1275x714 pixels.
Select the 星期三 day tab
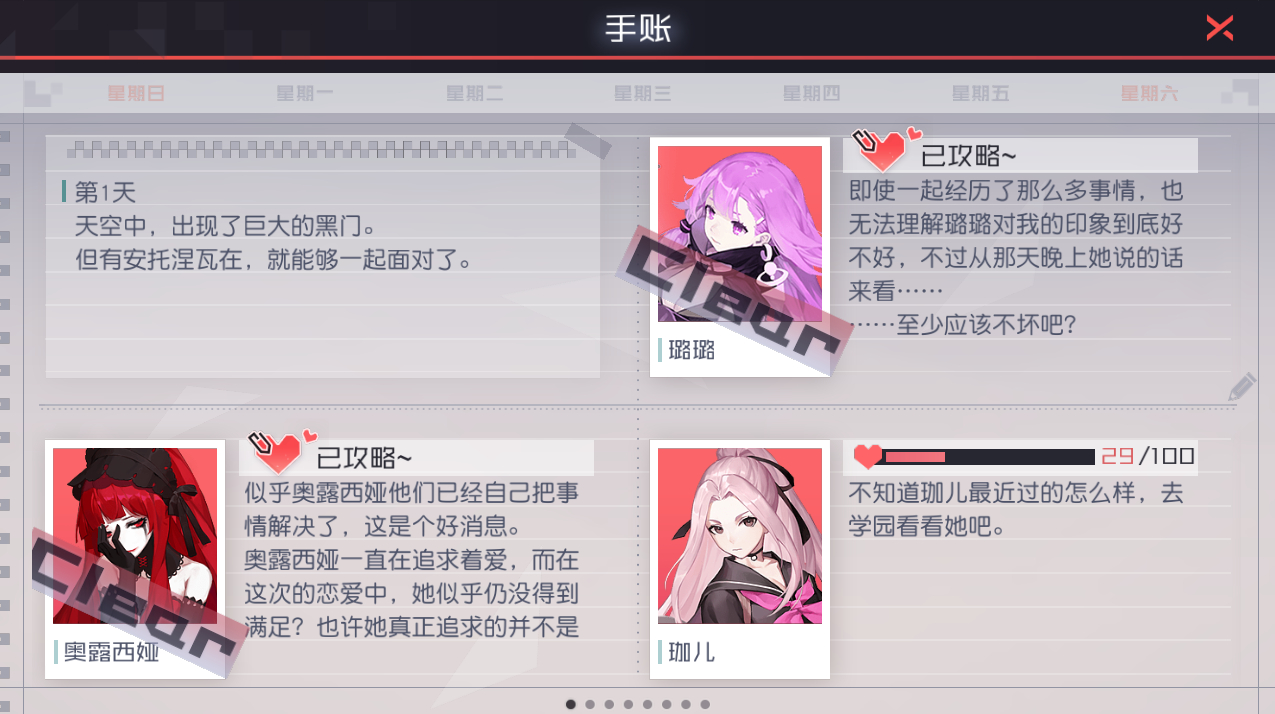(642, 94)
